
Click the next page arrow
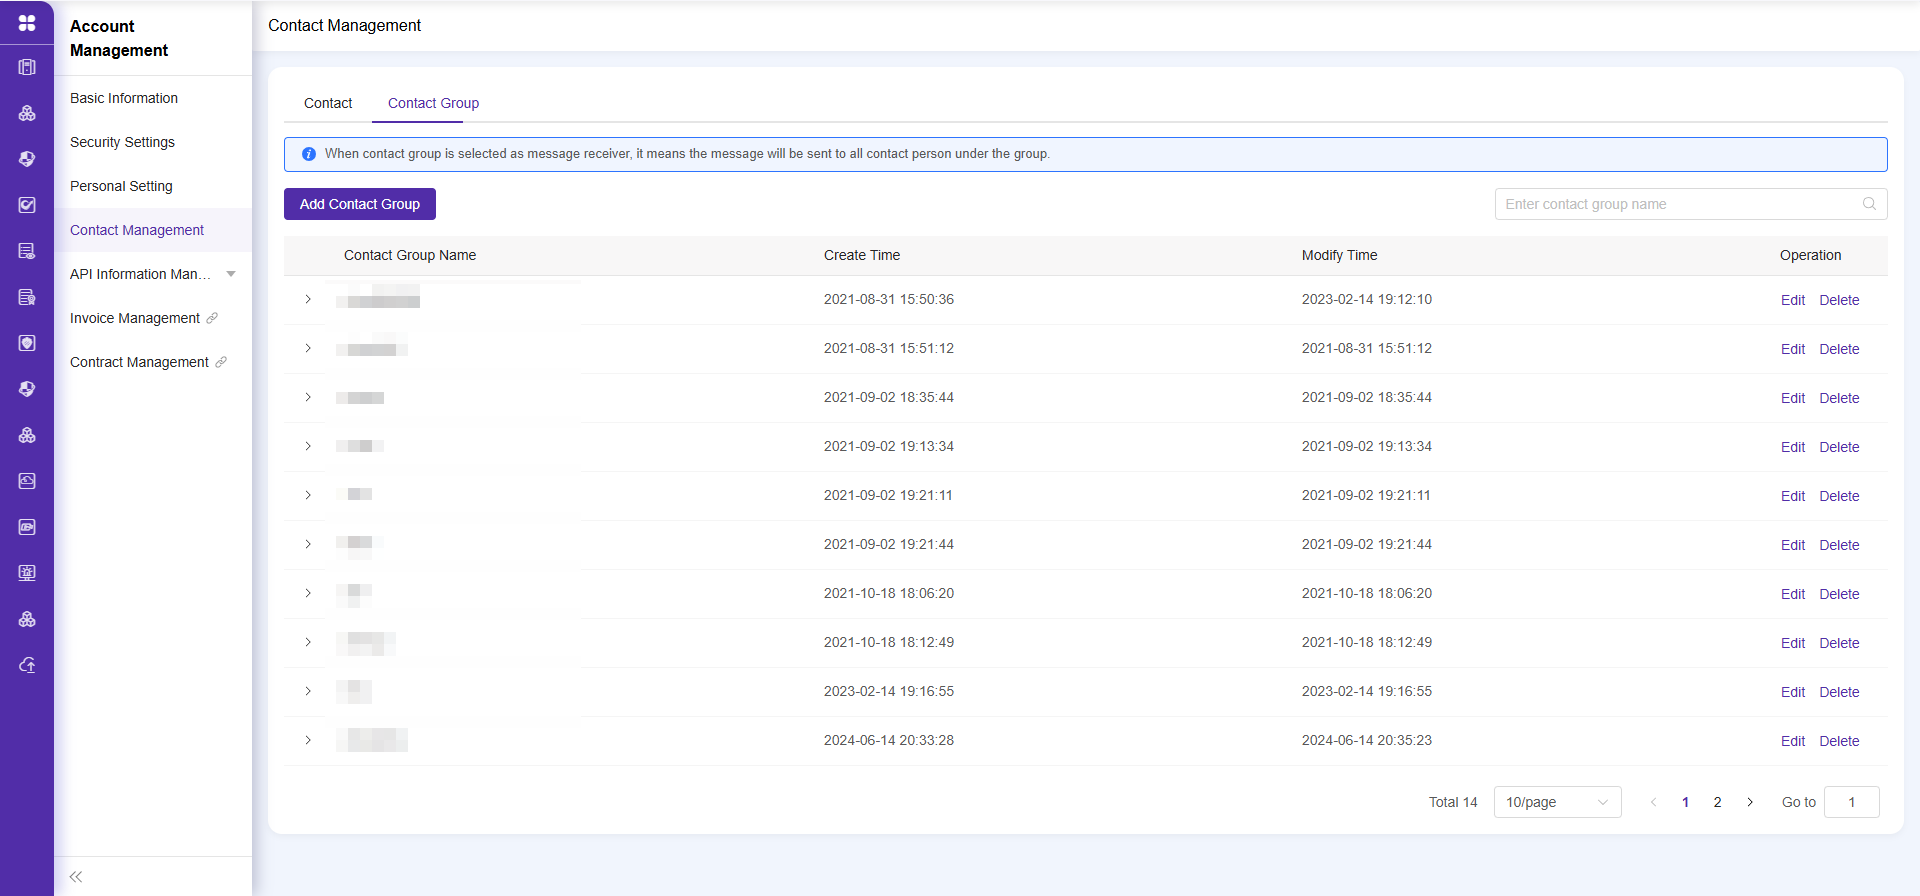1750,802
